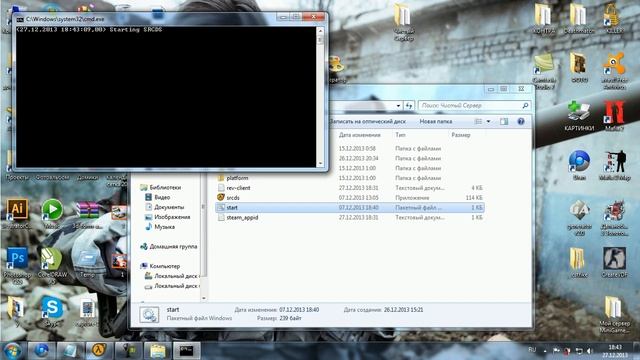
Task: Toggle the Explorer preview pane button
Action: pos(504,121)
